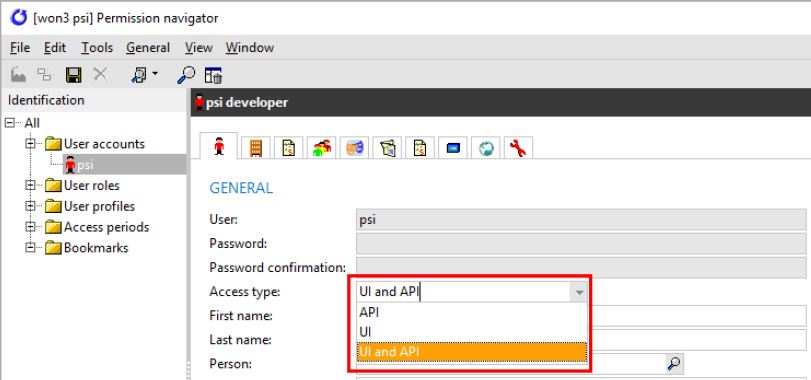
Task: Click the table with trash can toolbar icon
Action: [x=213, y=75]
